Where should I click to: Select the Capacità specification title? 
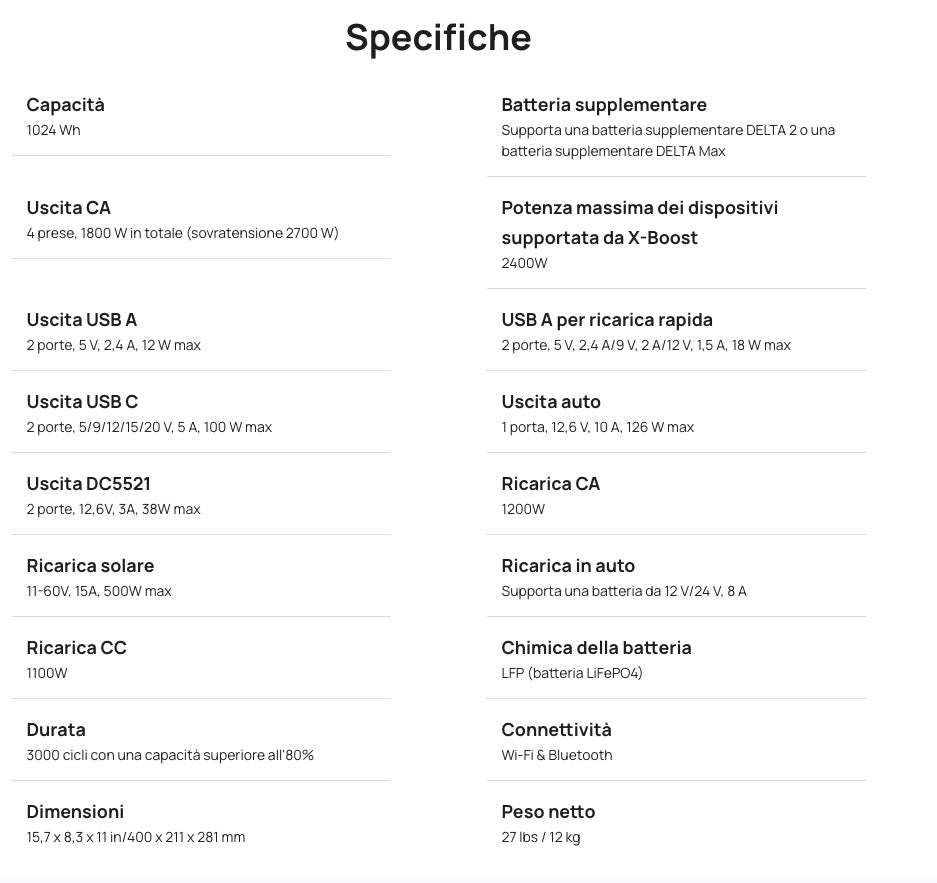pos(65,105)
